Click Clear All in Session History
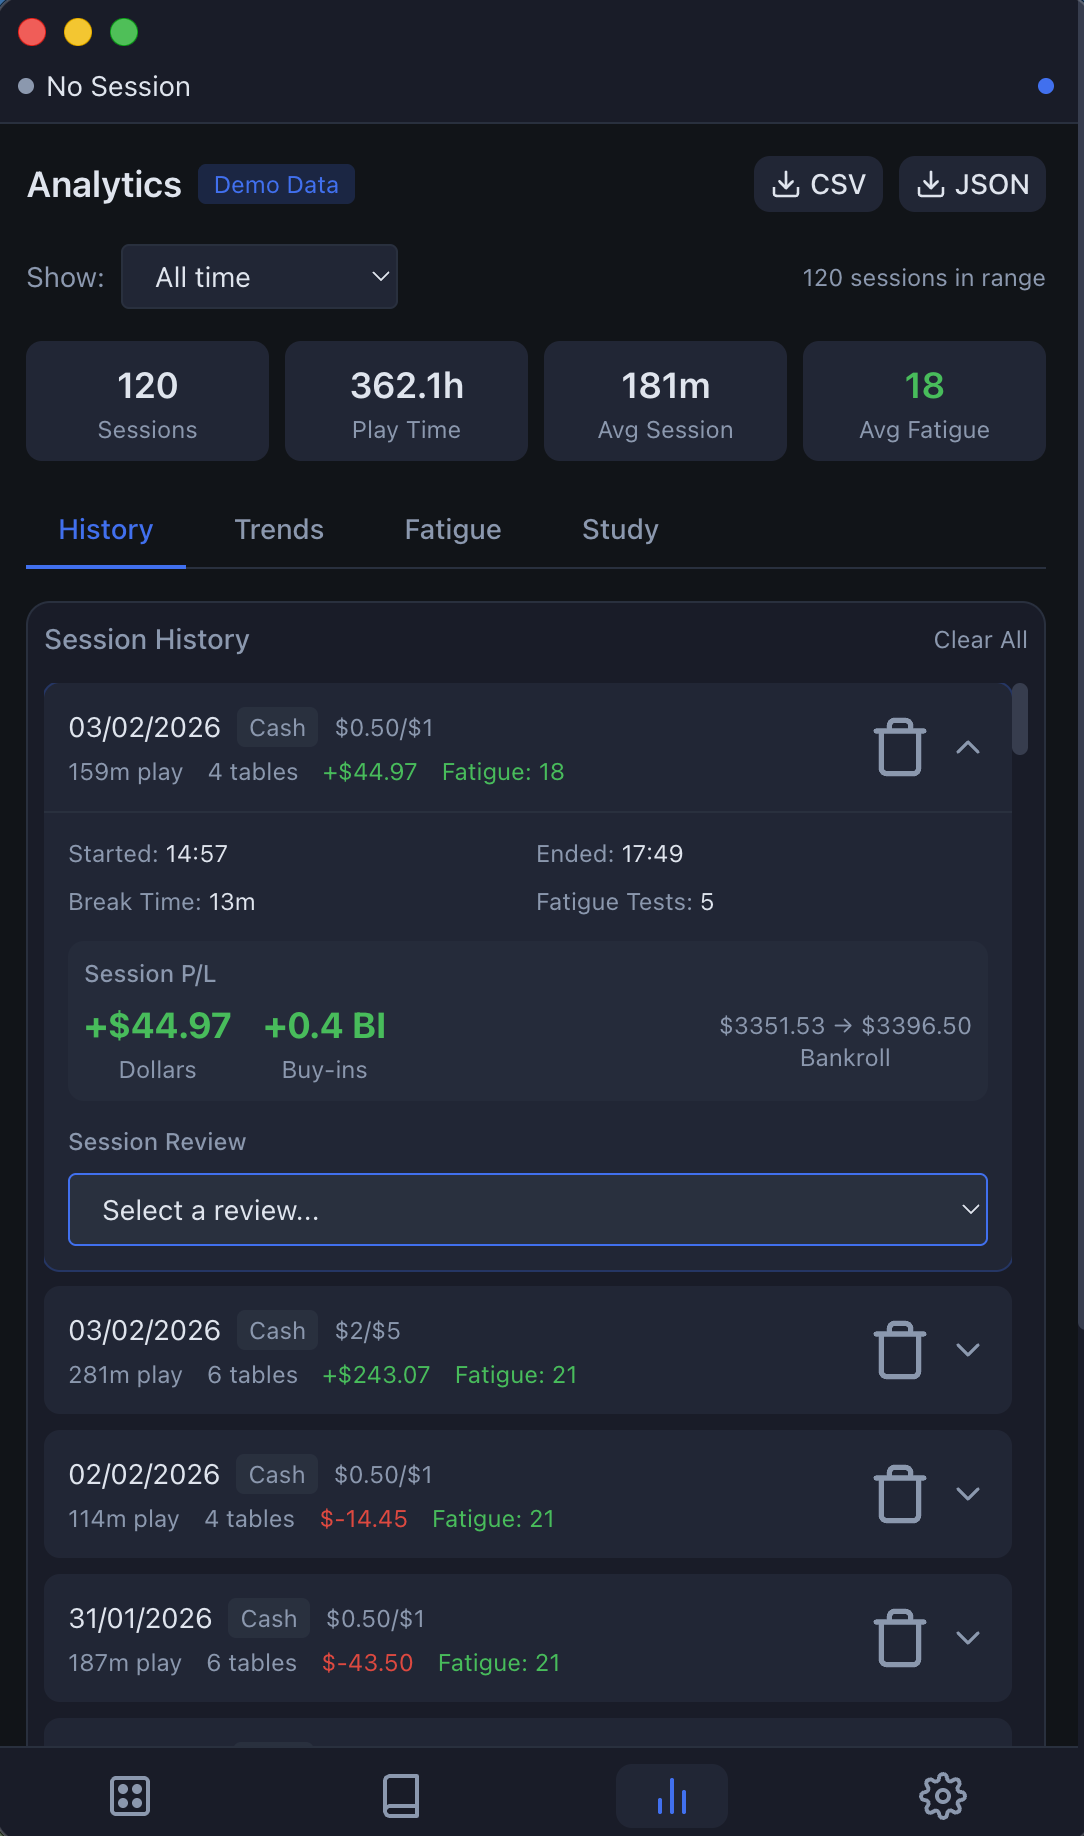This screenshot has height=1836, width=1084. coord(980,640)
